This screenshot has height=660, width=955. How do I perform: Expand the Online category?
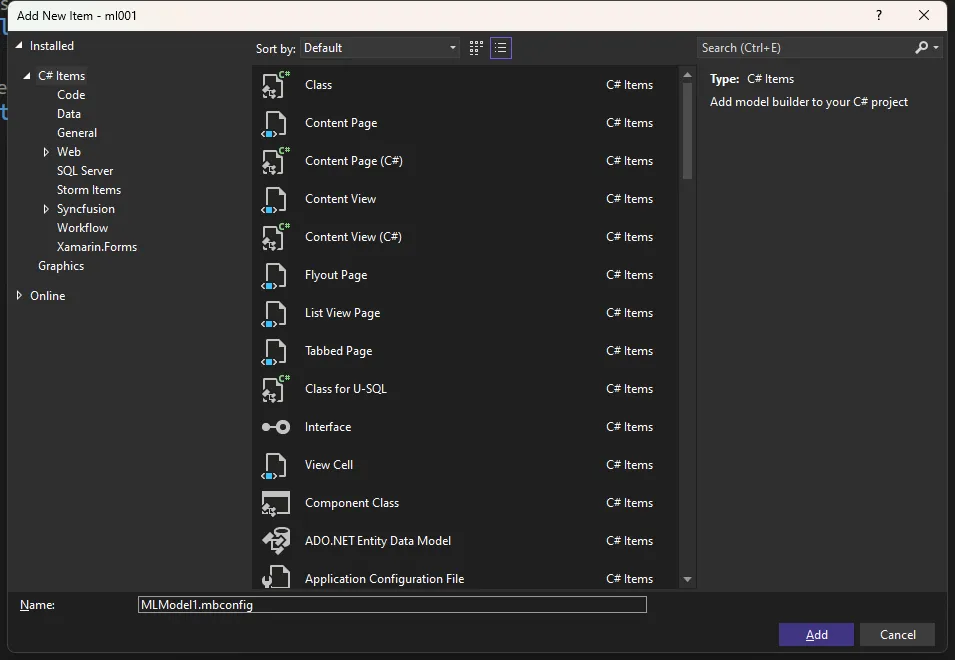click(x=20, y=296)
